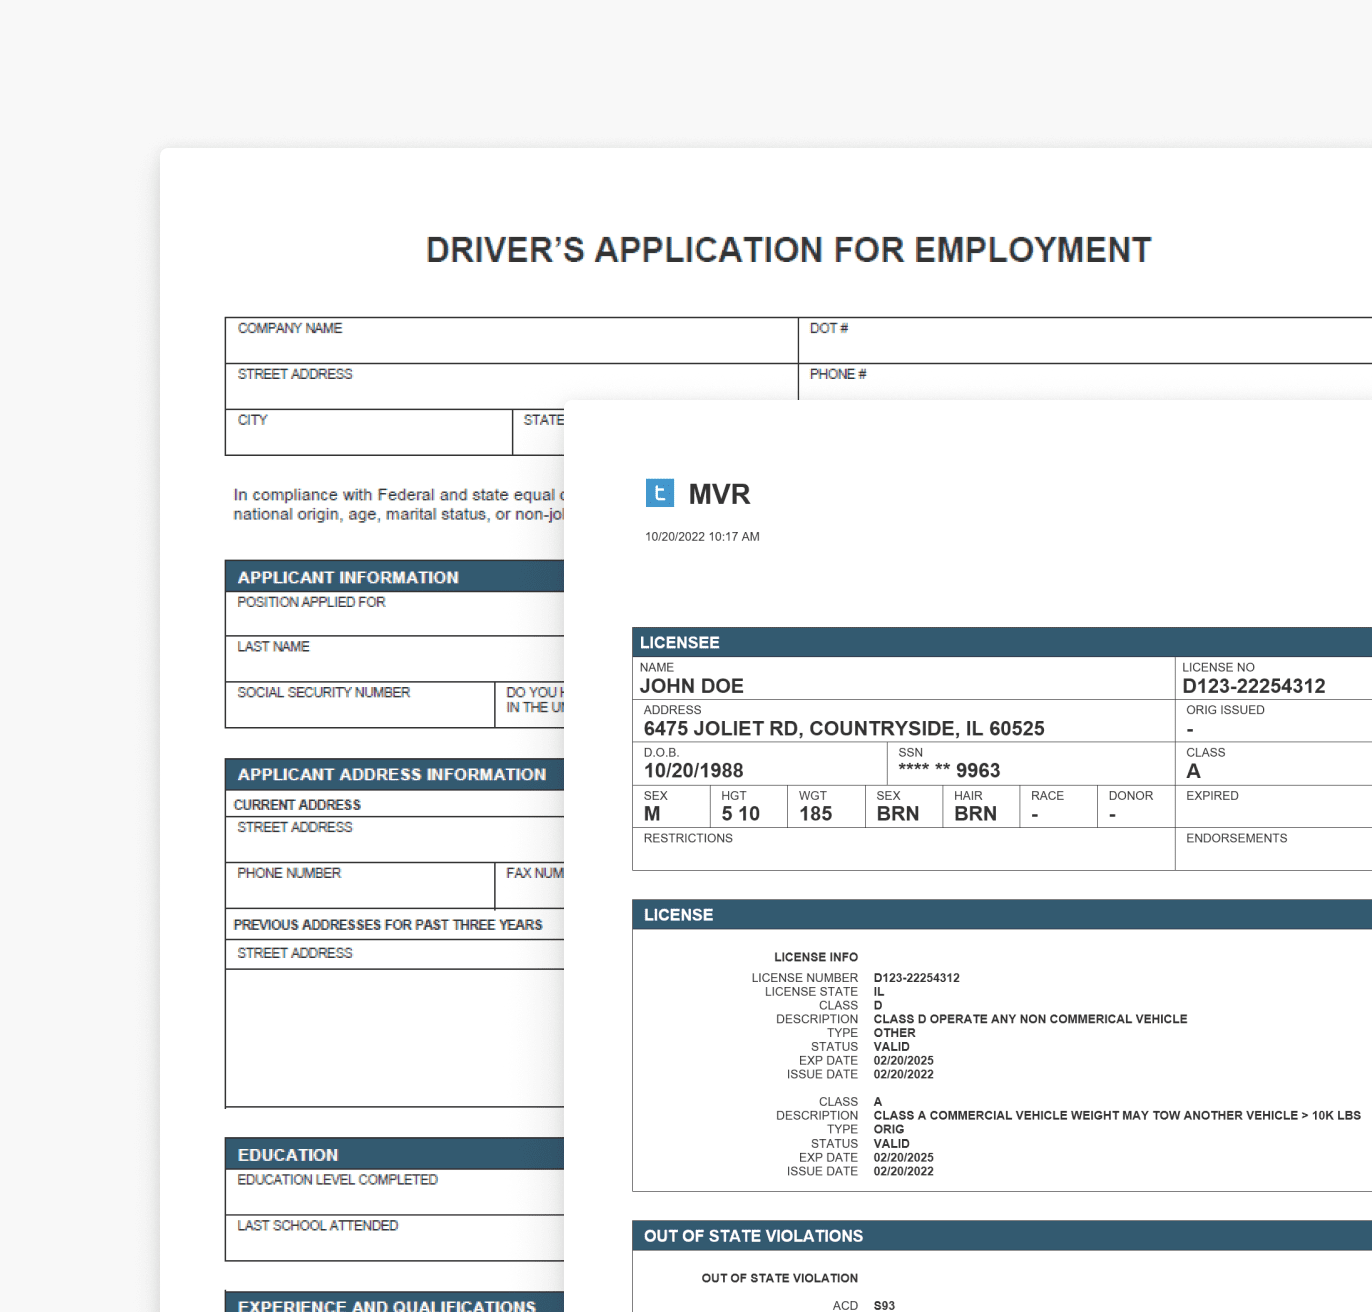Click the License State value IL
The height and width of the screenshot is (1312, 1372).
point(879,992)
